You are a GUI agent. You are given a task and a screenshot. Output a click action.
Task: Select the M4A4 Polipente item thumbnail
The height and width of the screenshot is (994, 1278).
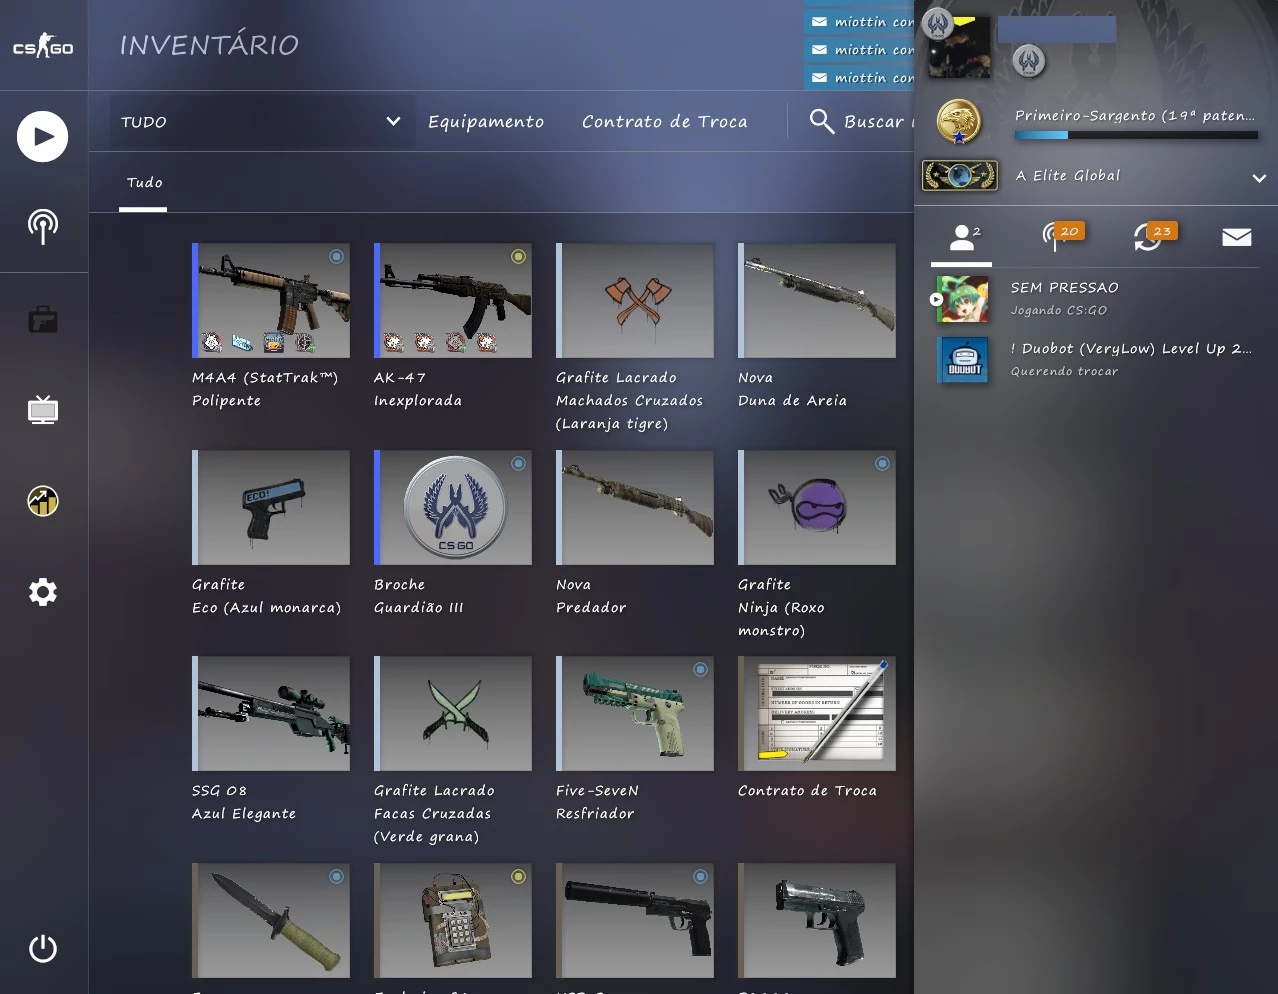click(x=271, y=300)
